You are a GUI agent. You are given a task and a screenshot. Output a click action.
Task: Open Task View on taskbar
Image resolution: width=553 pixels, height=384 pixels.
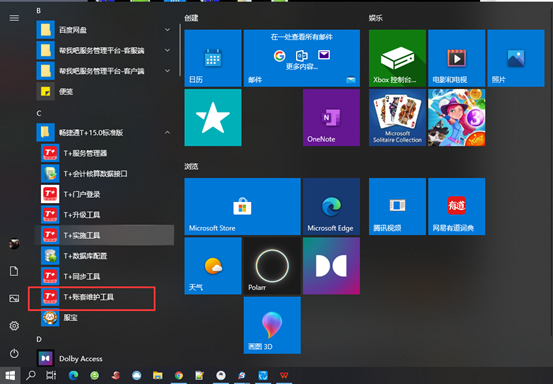coord(51,376)
